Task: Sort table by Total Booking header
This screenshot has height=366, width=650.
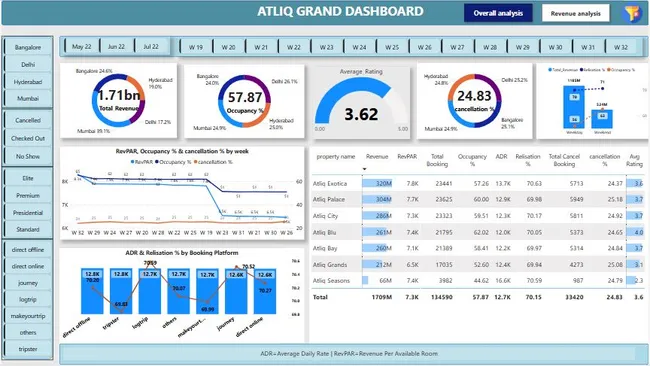Action: 437,160
